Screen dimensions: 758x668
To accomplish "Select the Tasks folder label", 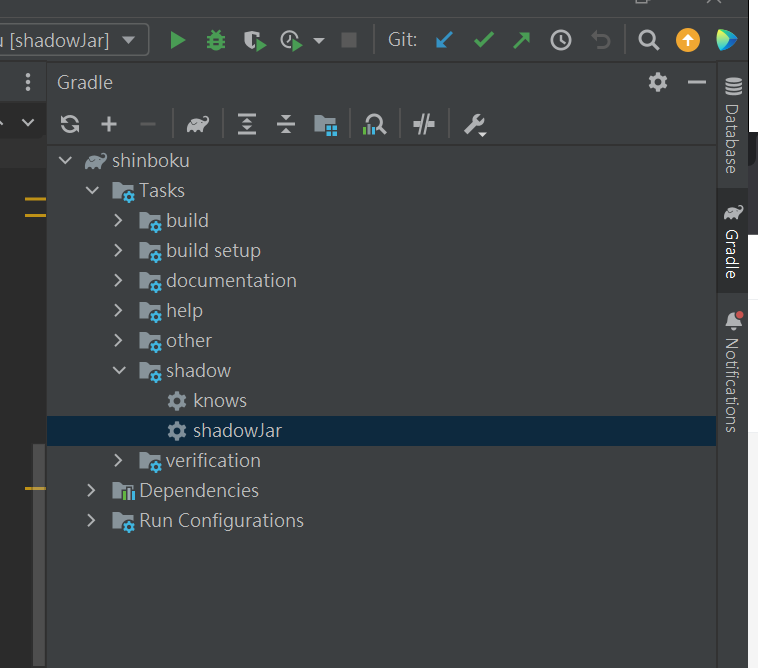I will coord(162,190).
